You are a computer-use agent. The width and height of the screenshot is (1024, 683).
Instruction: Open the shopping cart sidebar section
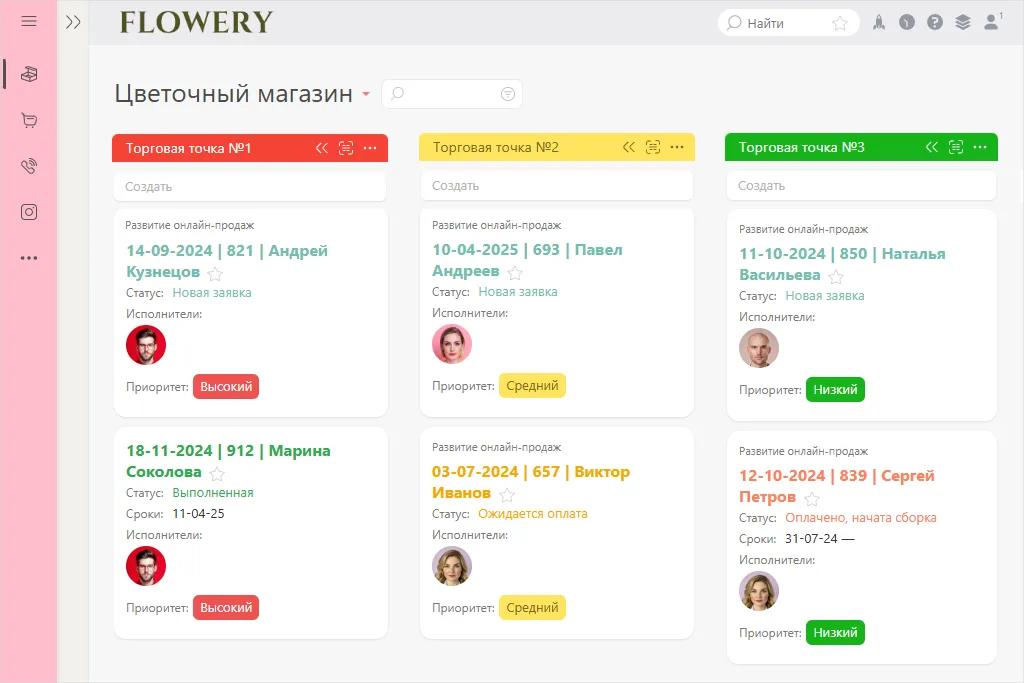(29, 120)
